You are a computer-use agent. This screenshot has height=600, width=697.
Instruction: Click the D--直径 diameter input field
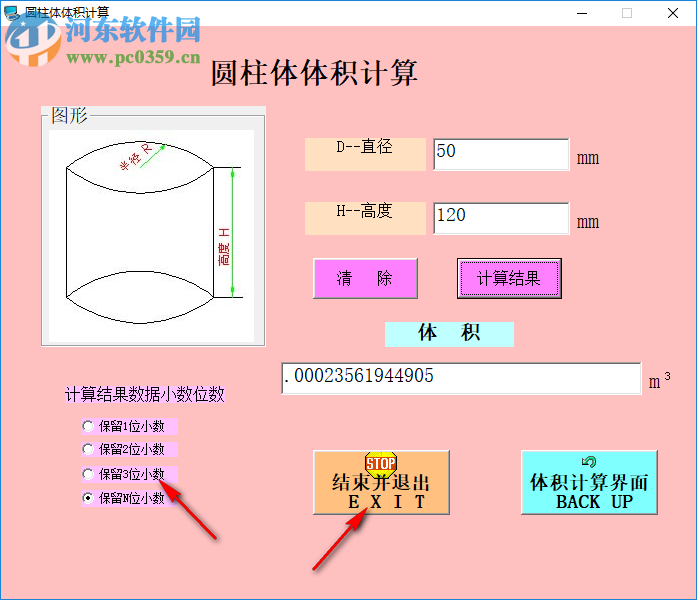[501, 154]
